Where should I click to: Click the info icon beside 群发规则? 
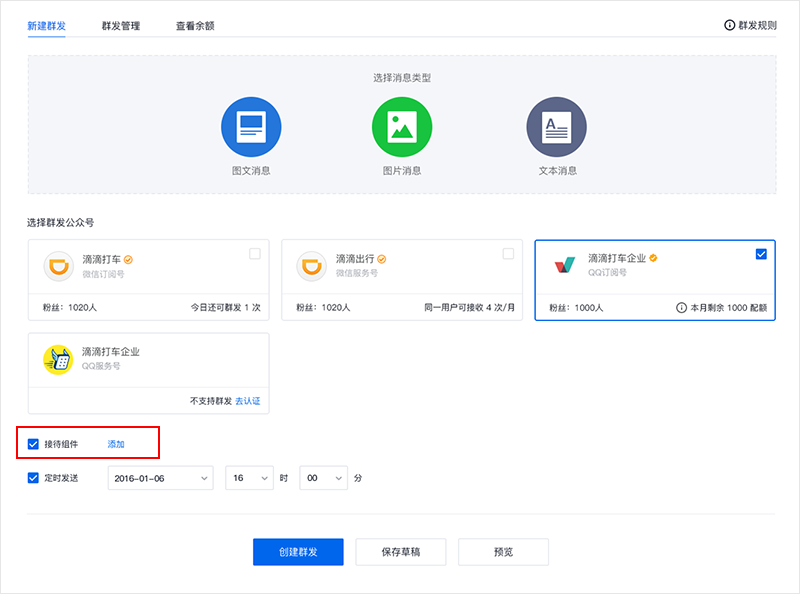[730, 25]
